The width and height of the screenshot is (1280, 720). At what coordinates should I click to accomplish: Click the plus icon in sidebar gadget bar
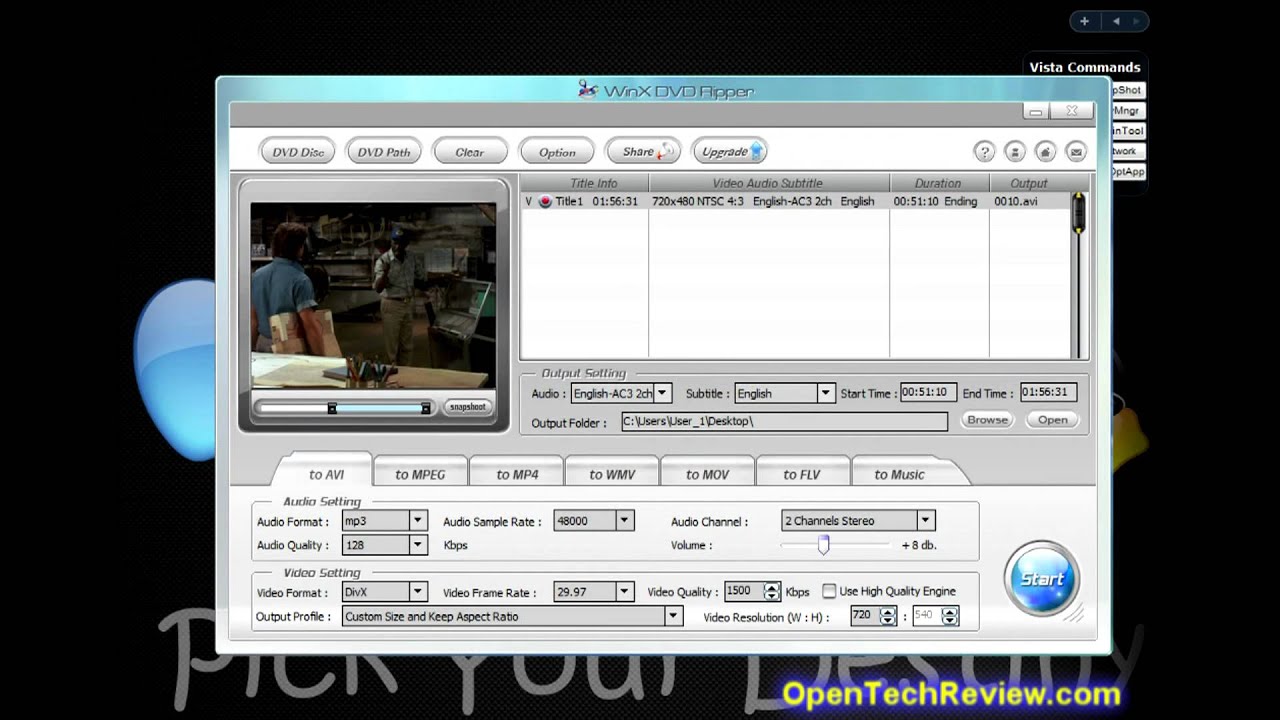coord(1084,21)
